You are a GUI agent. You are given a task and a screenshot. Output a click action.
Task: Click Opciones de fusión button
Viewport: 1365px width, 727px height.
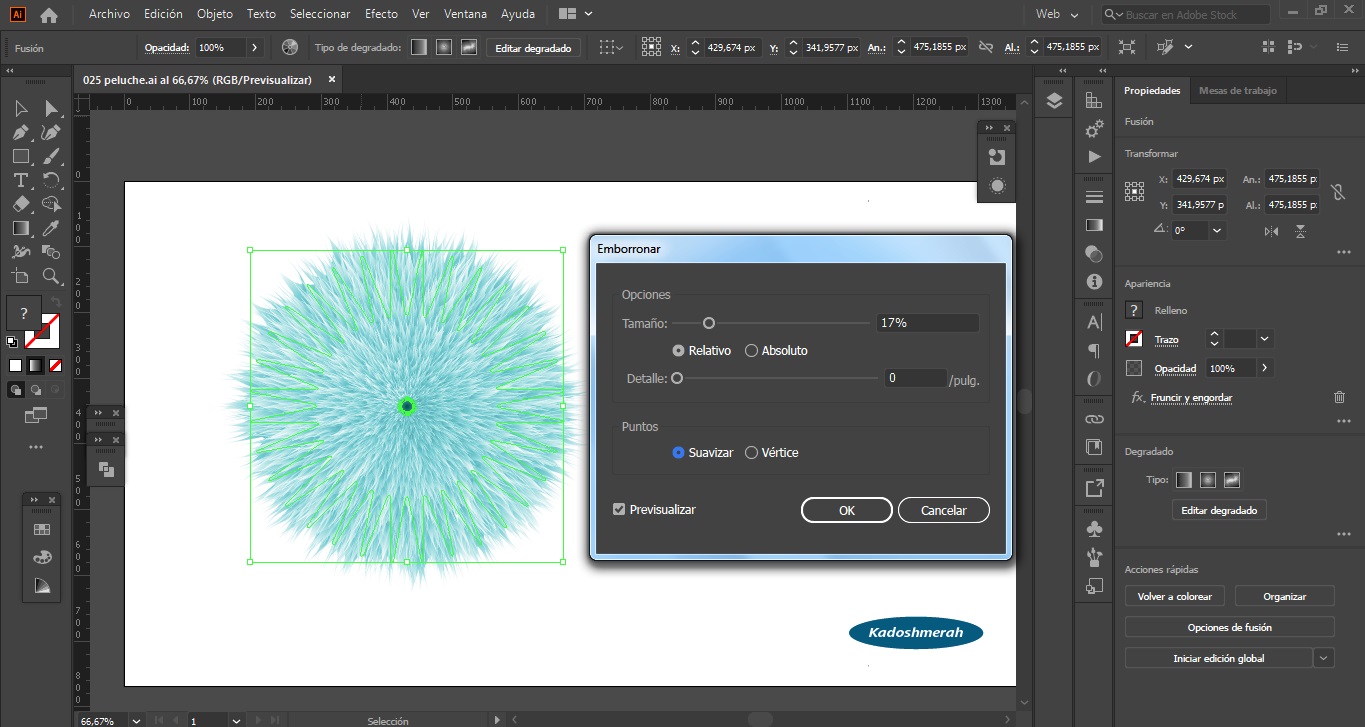(1230, 627)
